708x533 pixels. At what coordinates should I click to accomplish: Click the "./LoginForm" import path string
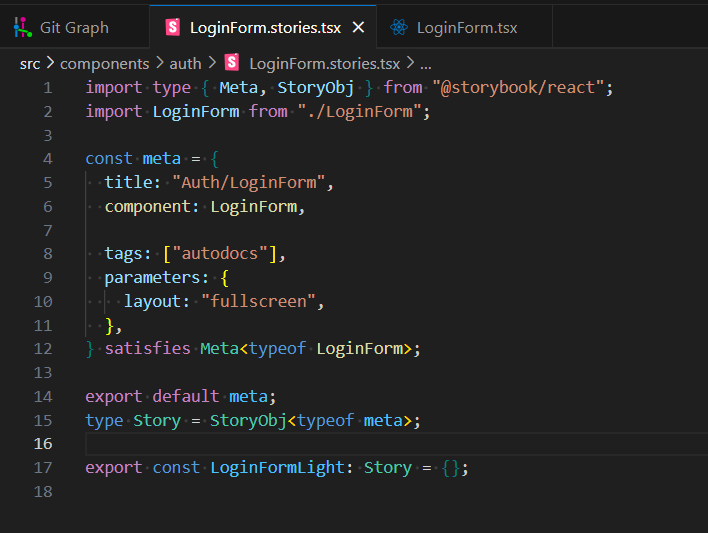[x=359, y=112]
